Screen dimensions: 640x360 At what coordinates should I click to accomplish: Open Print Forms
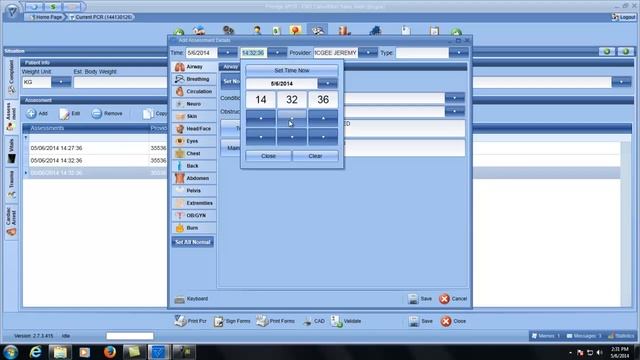coord(276,321)
